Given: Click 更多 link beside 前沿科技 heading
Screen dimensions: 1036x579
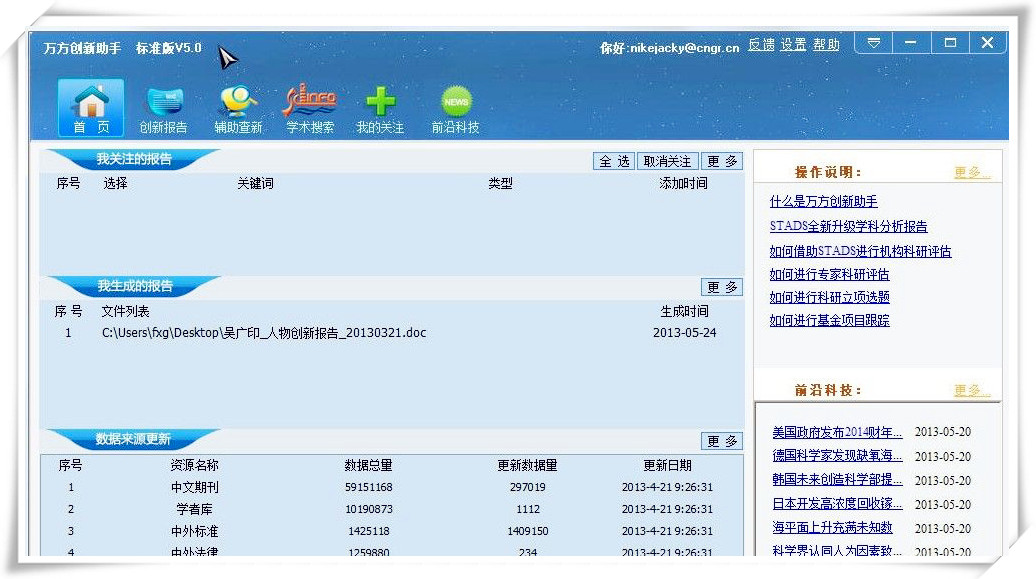Looking at the screenshot, I should coord(972,391).
